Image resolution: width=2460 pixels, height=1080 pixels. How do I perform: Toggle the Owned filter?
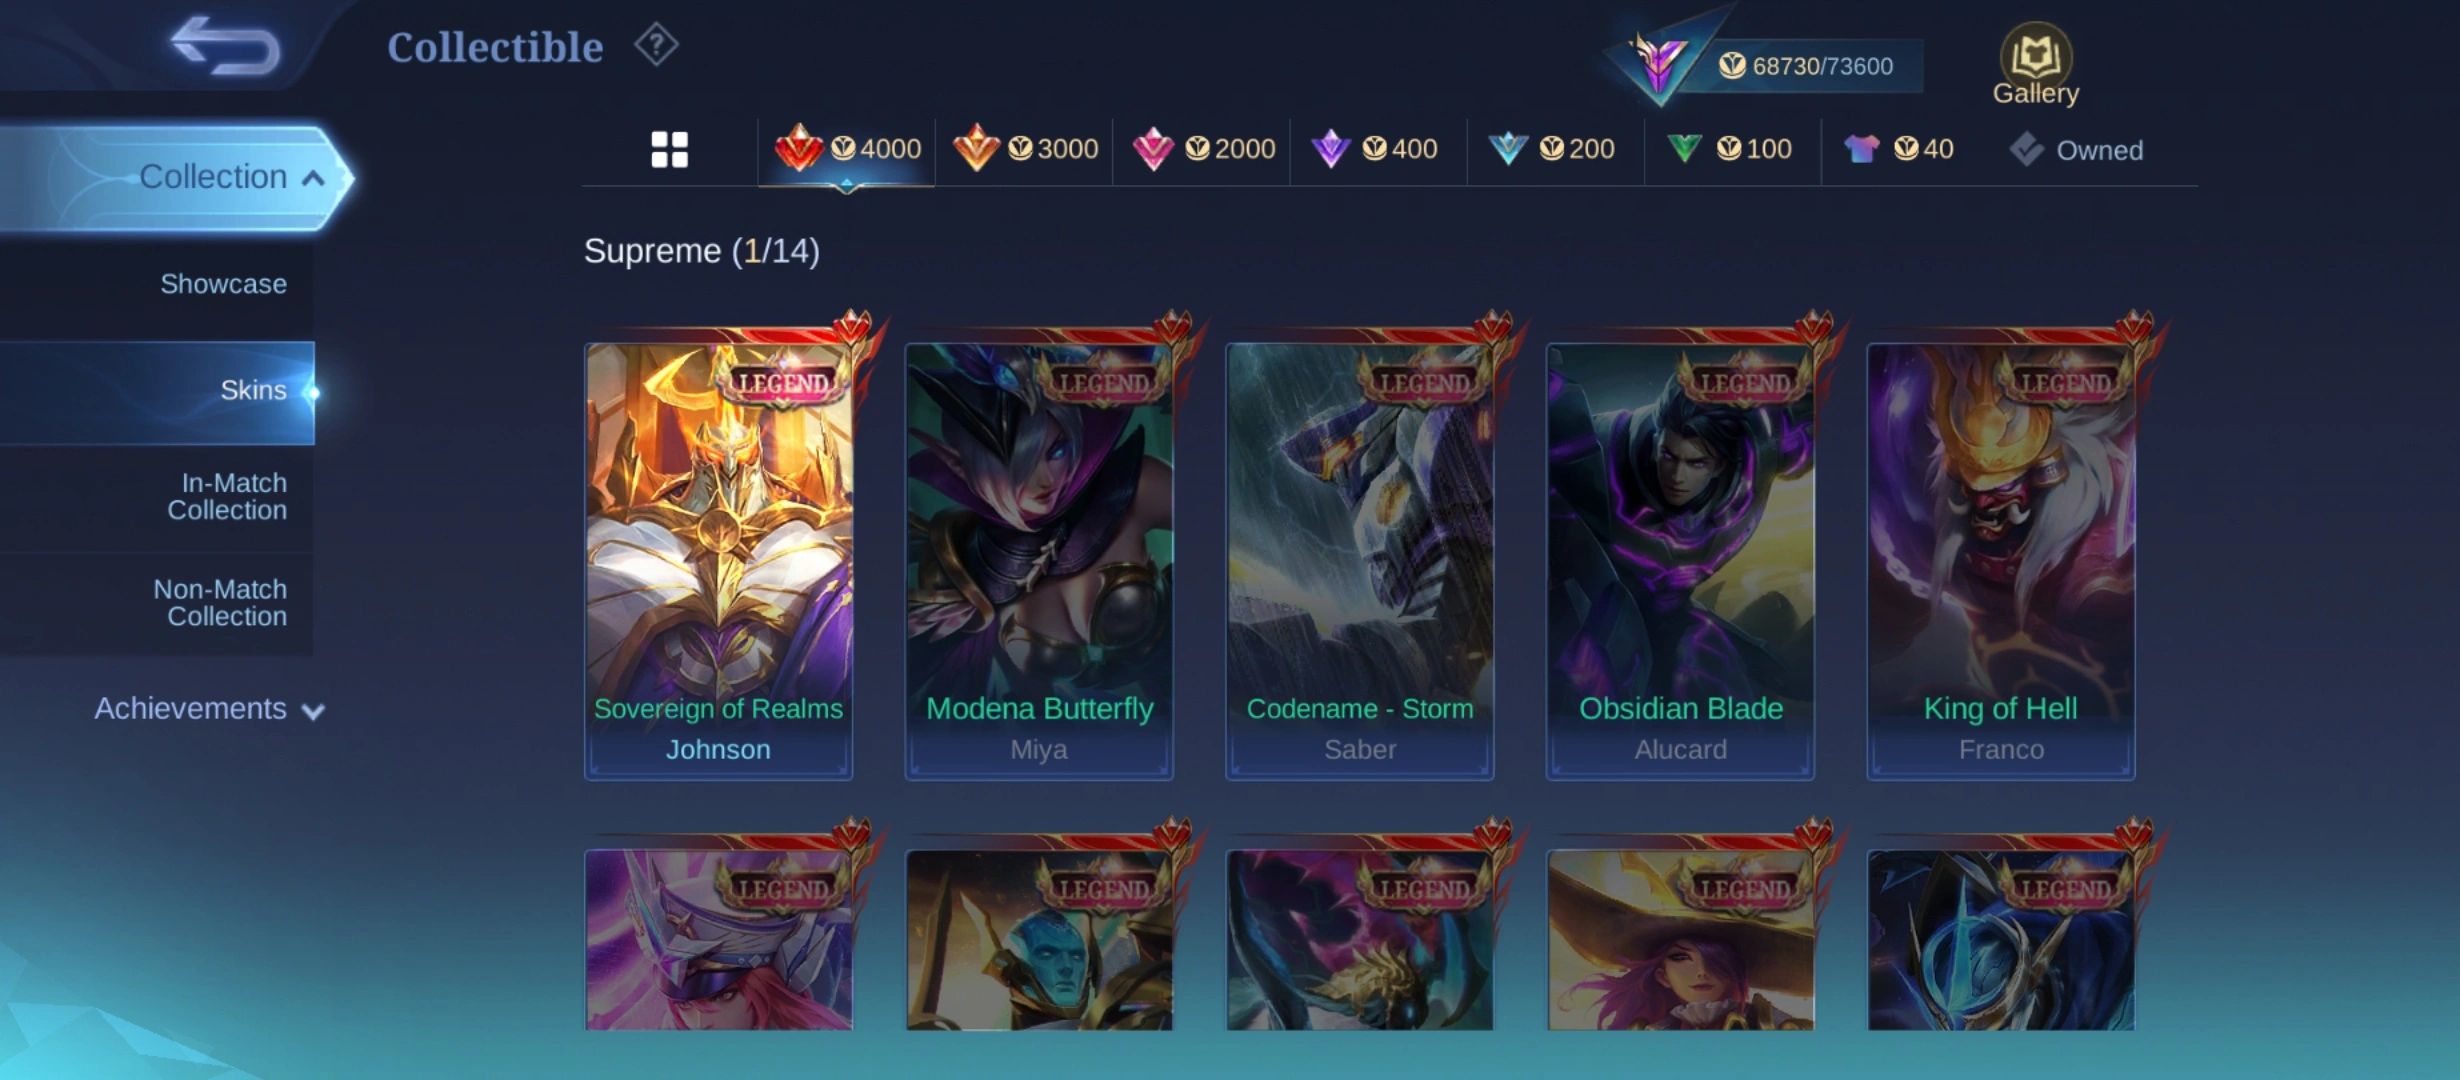[x=2076, y=150]
